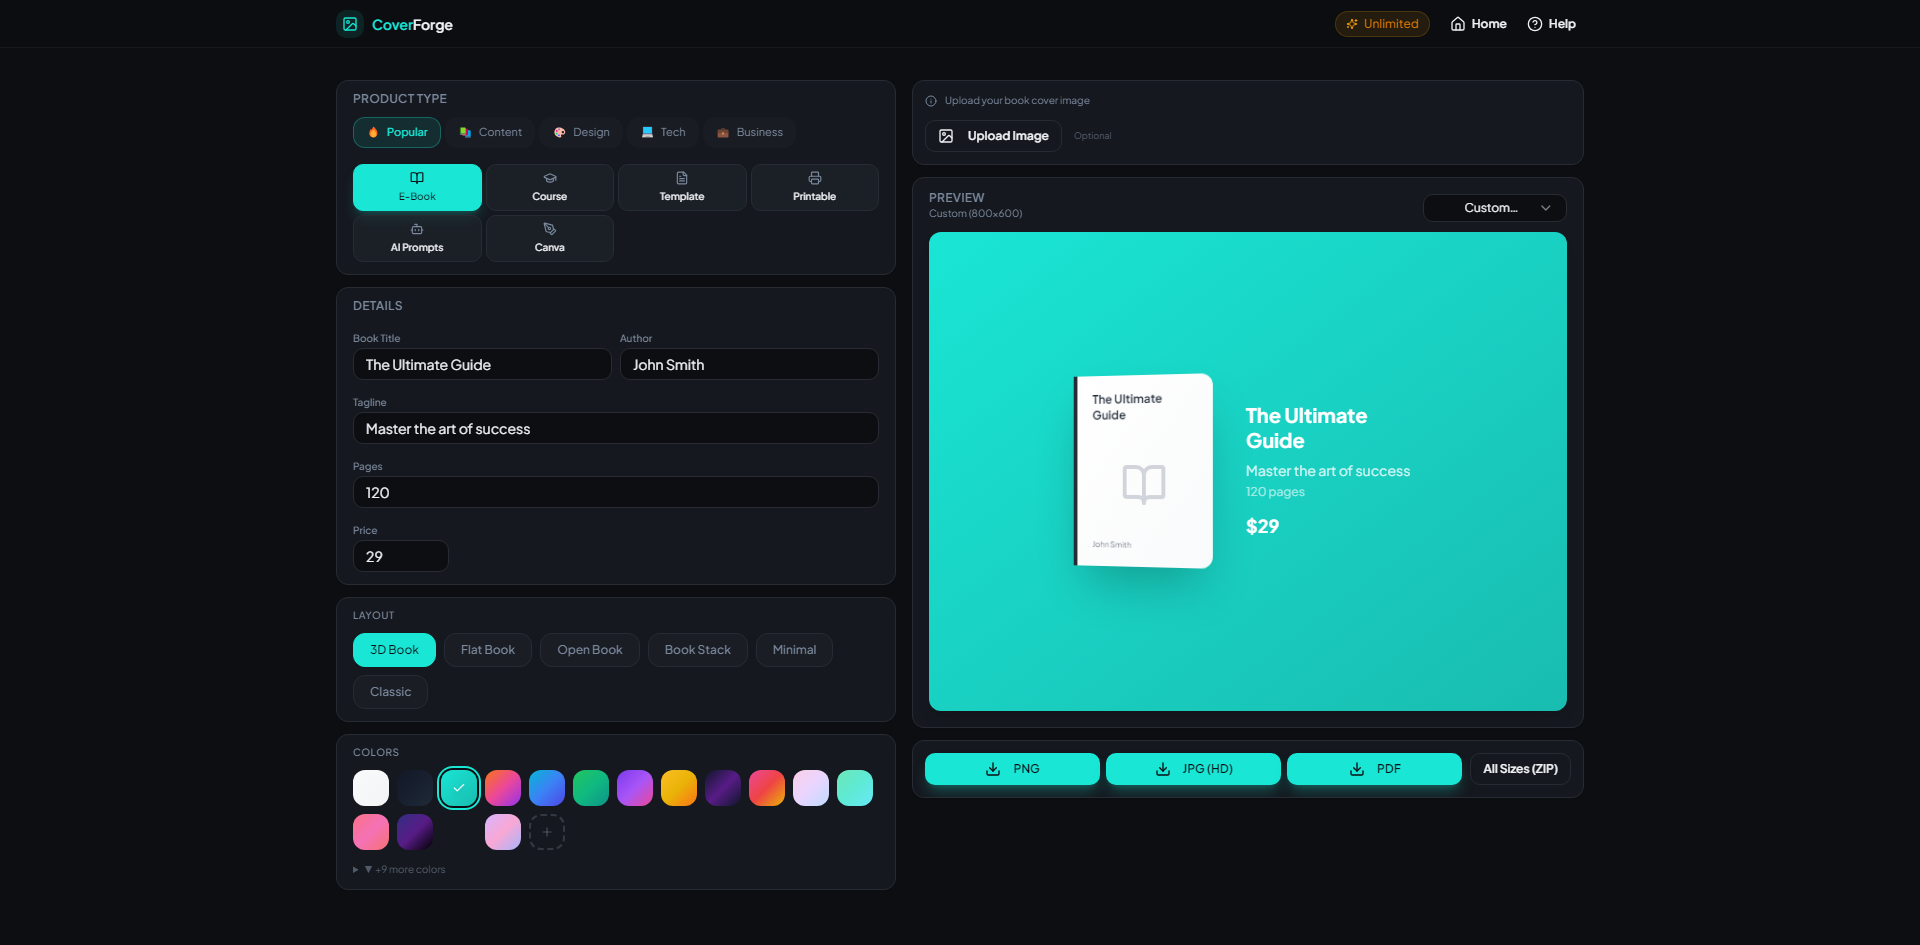Image resolution: width=1920 pixels, height=945 pixels.
Task: Enable the Minimal layout option
Action: coord(794,649)
